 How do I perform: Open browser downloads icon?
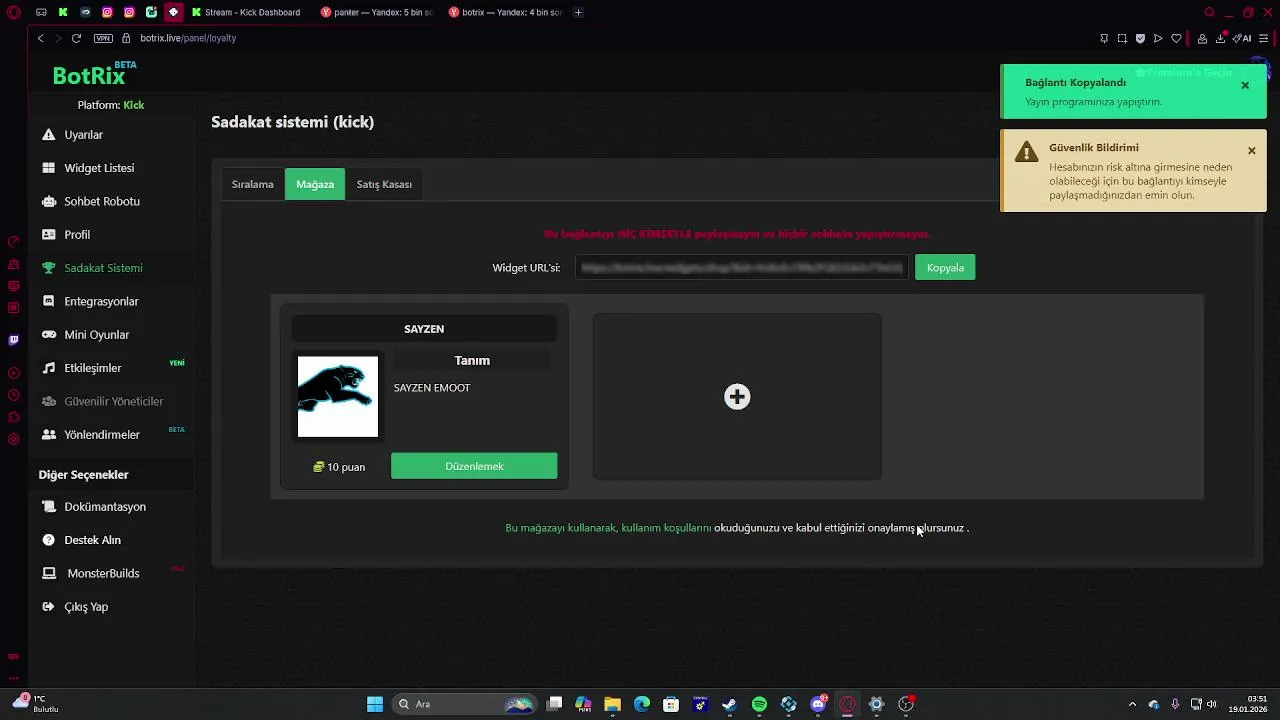[1220, 38]
